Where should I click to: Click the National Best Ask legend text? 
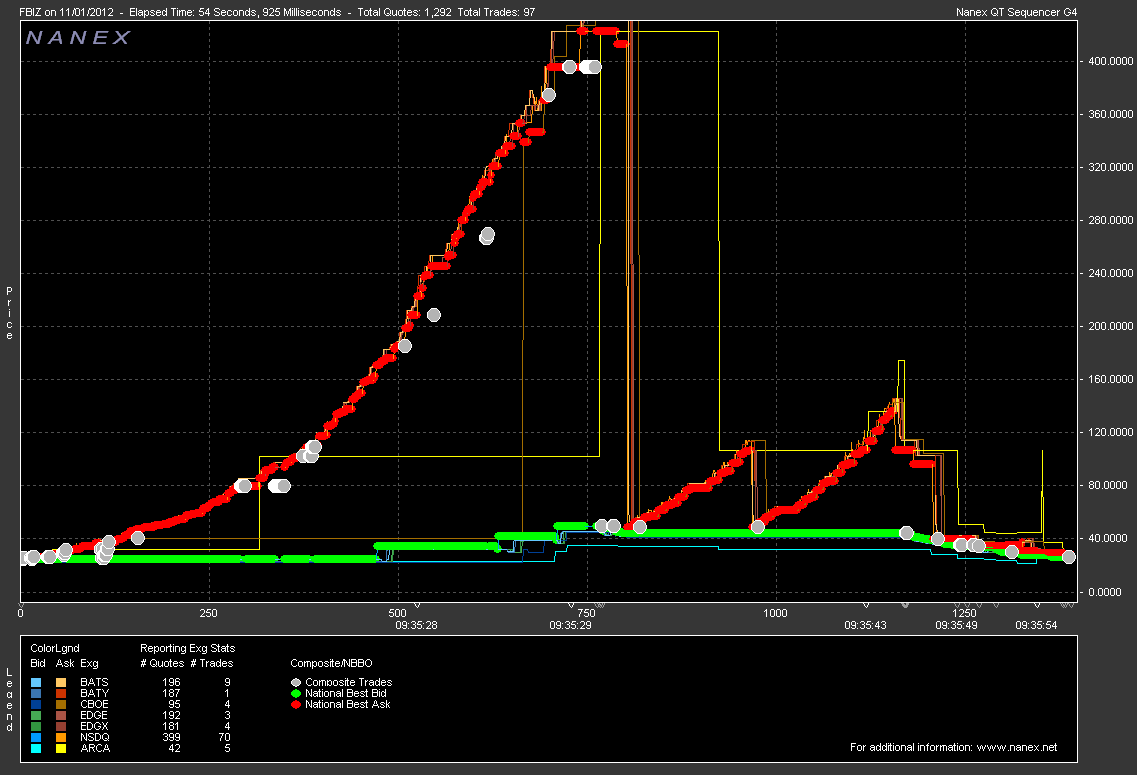coord(348,704)
